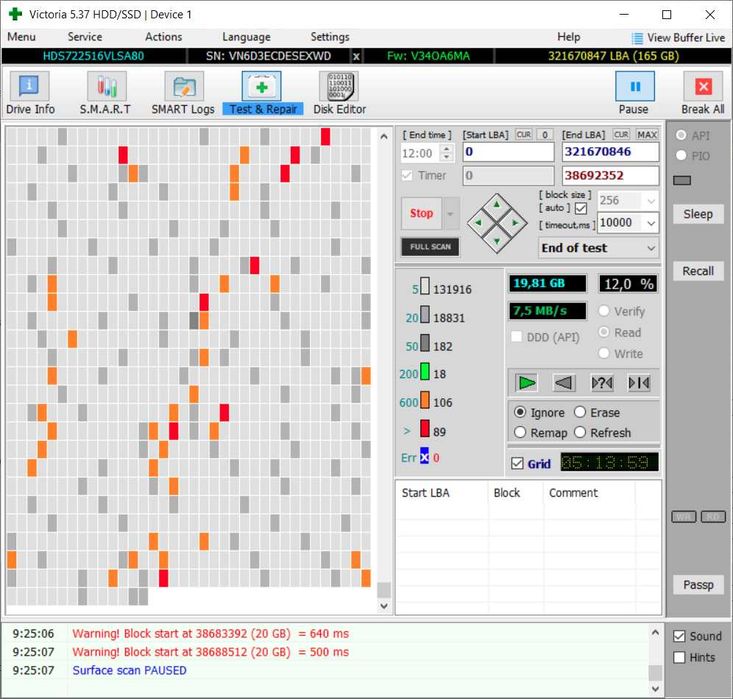The width and height of the screenshot is (733, 699).
Task: Open the dropdown arrow beside Stop
Action: 451,214
